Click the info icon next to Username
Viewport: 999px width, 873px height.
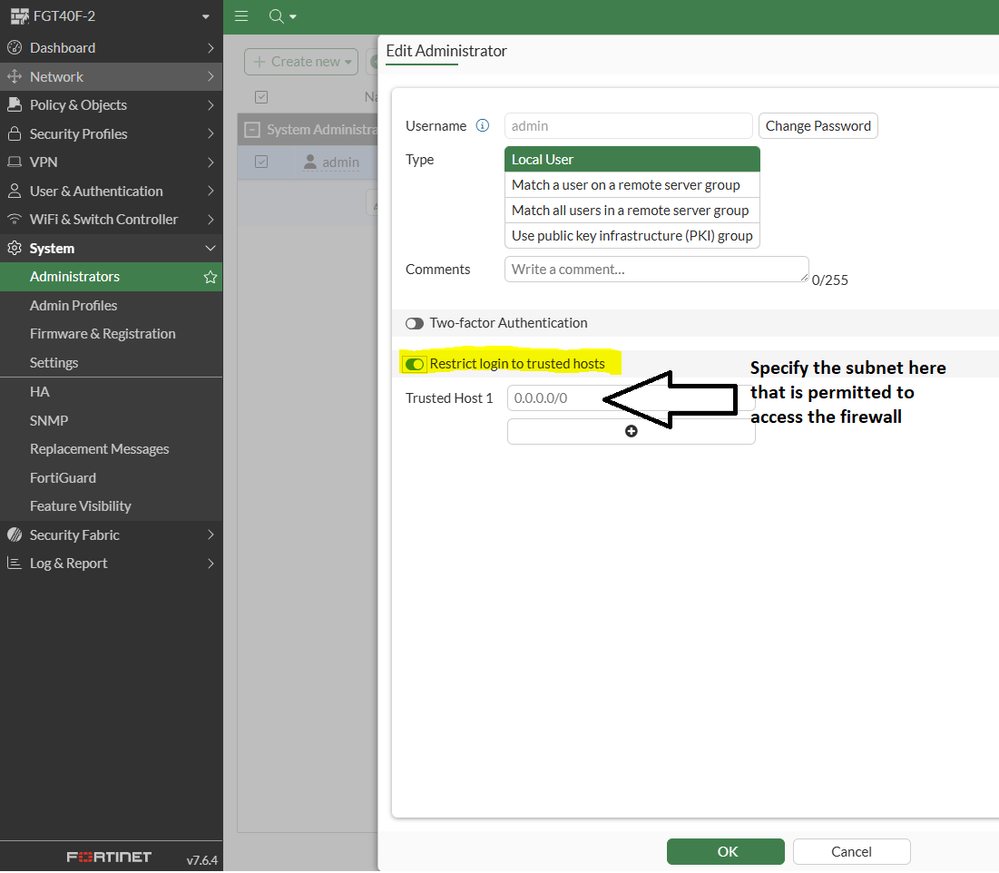coord(483,126)
